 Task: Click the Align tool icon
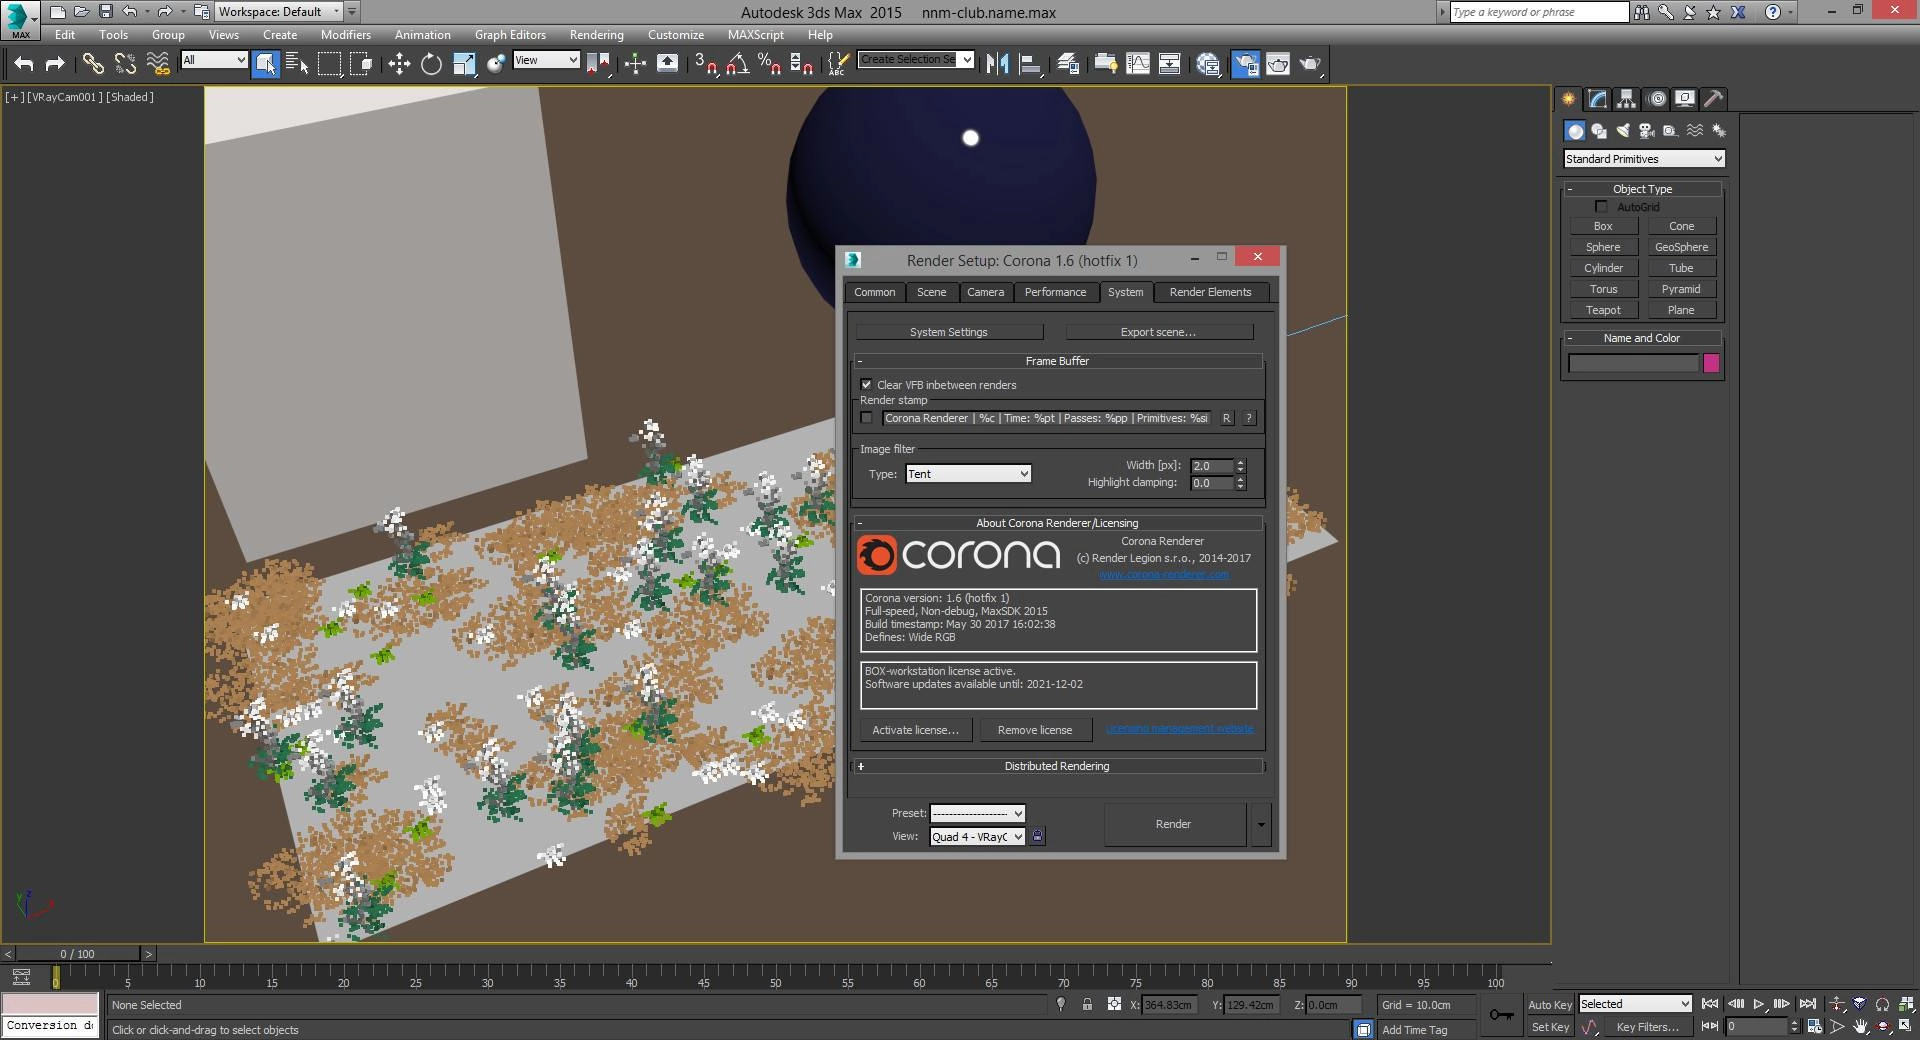(1030, 64)
